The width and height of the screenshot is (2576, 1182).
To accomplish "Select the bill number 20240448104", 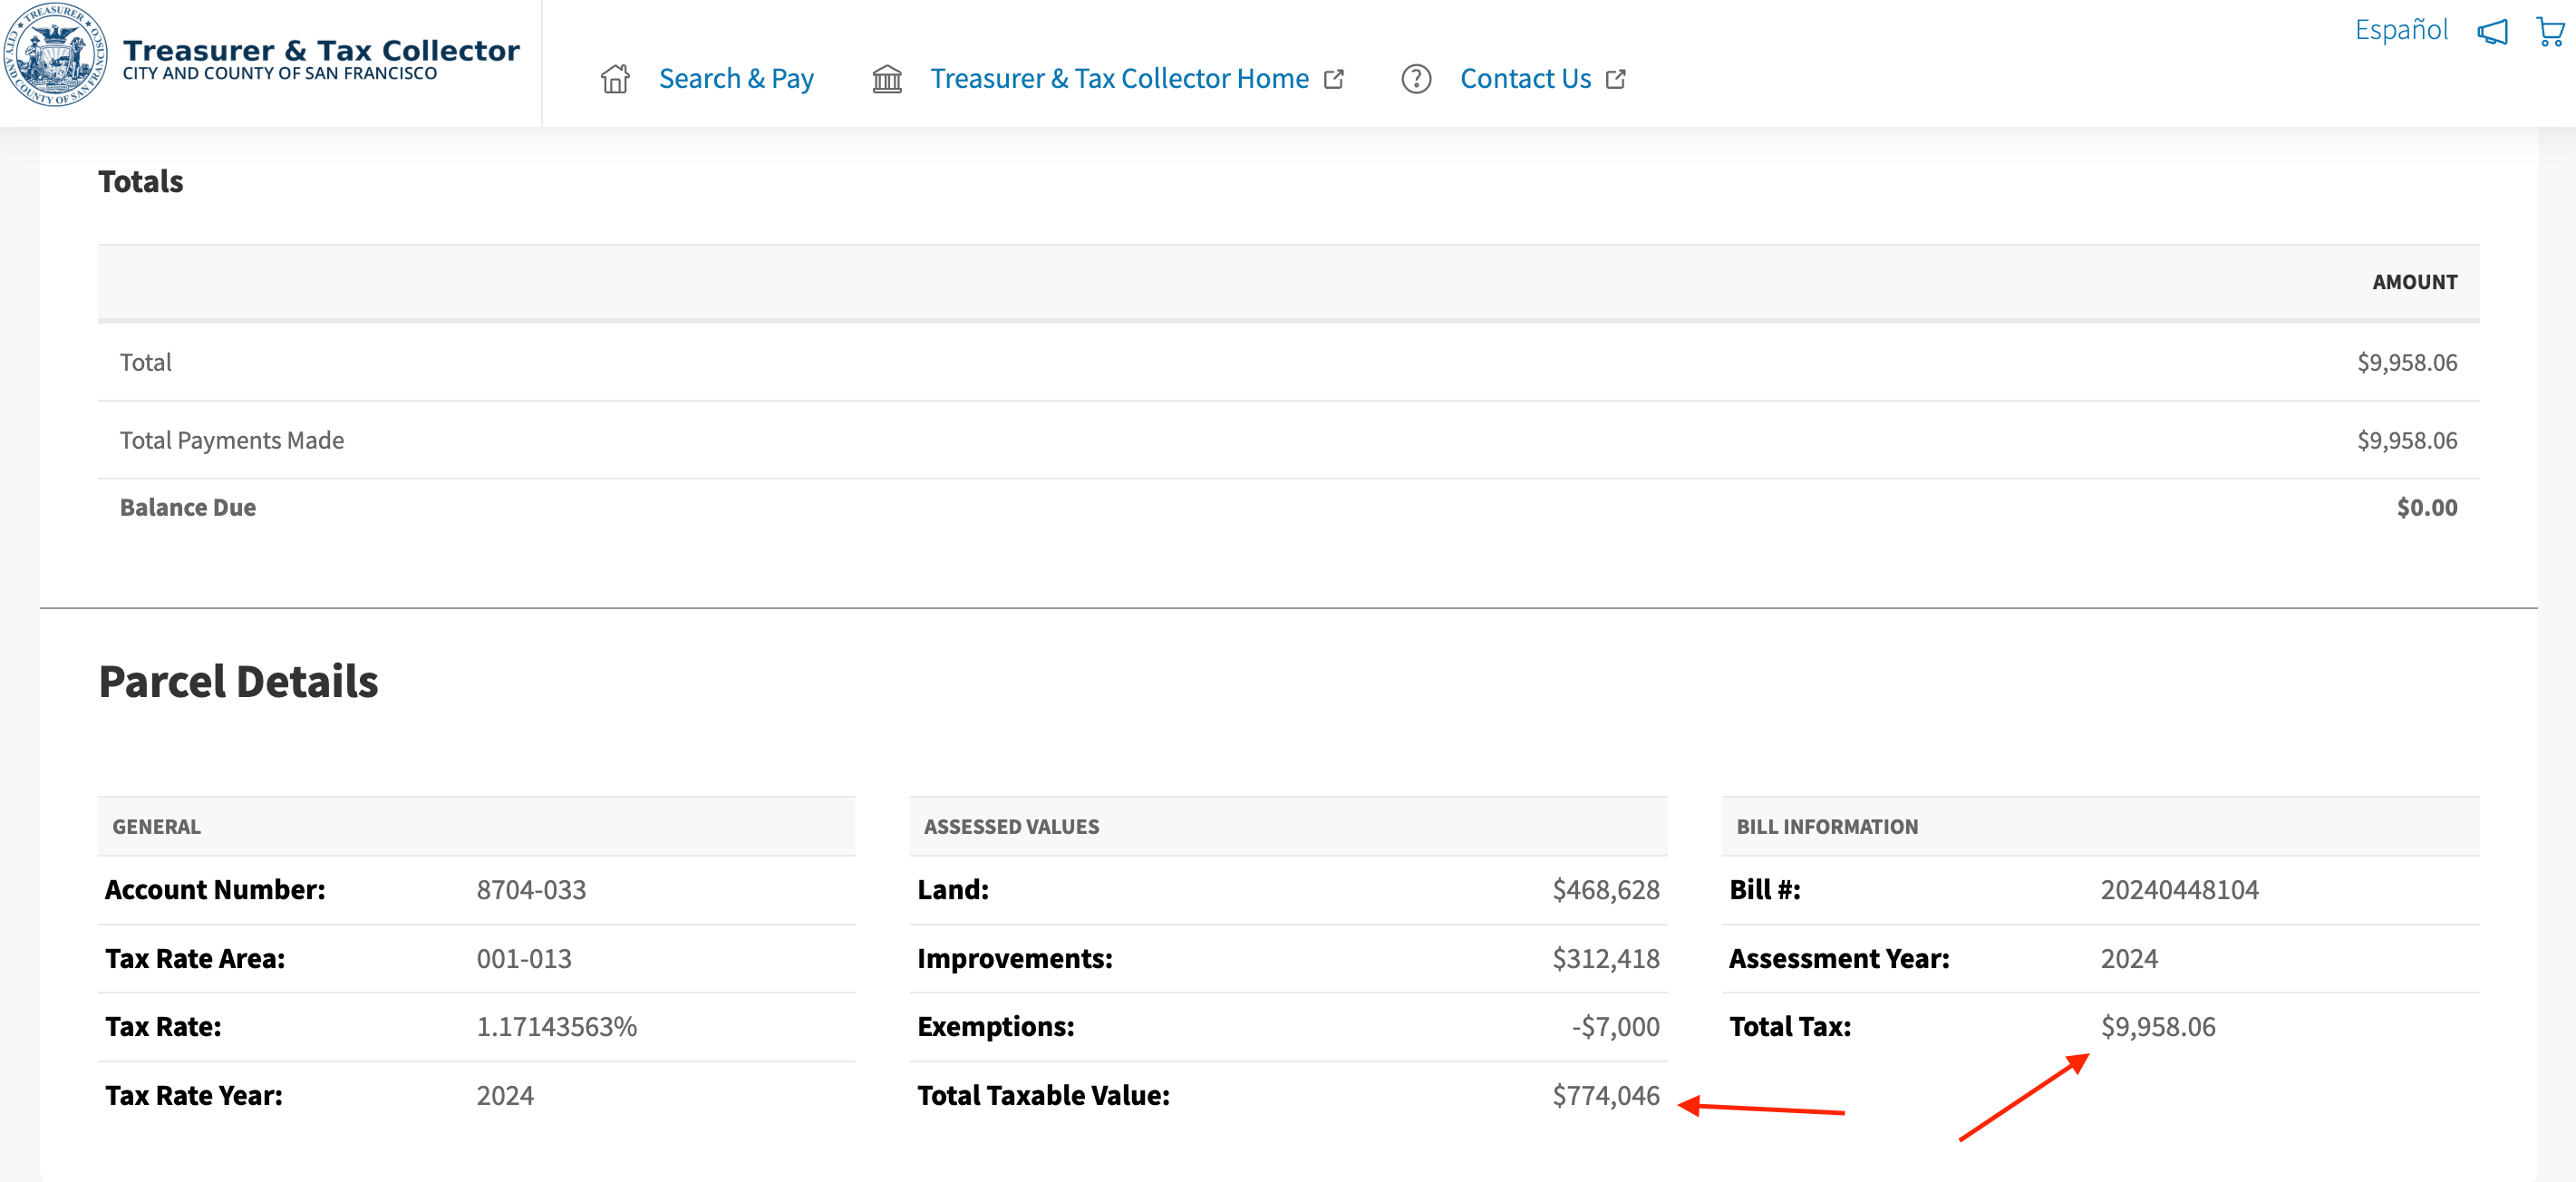I will click(2178, 889).
